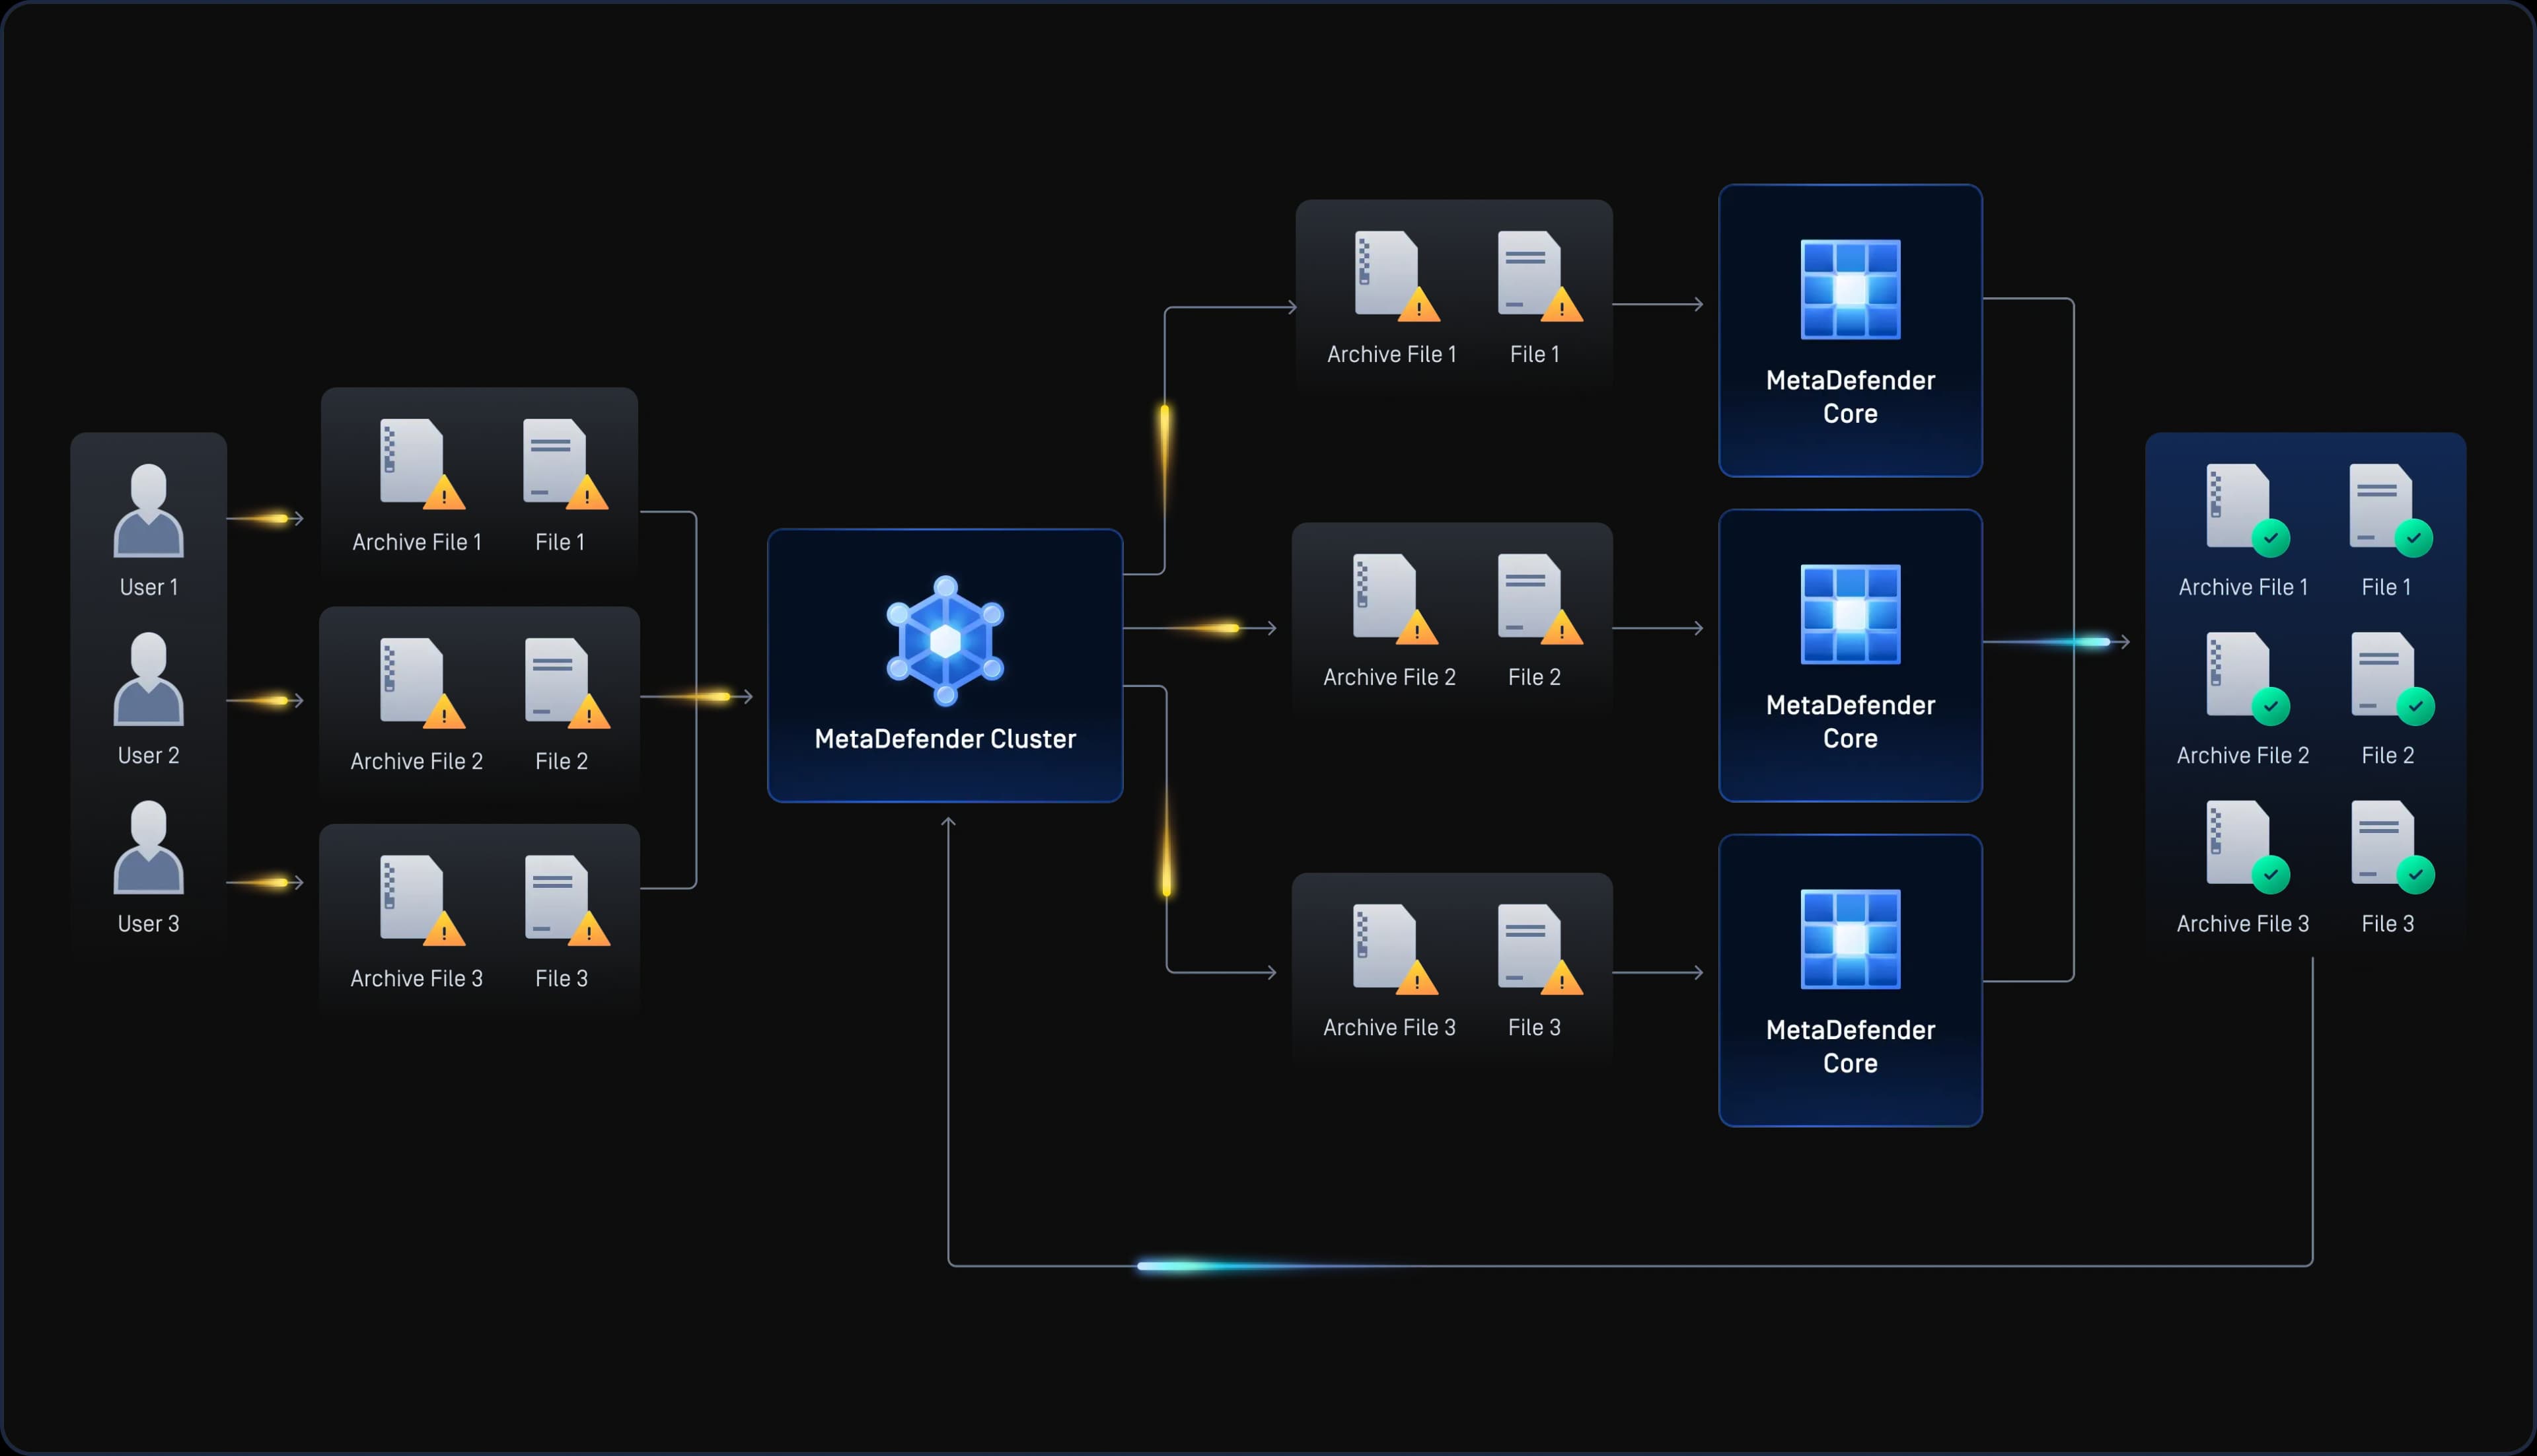Click the green-checkmarked File 2 icon
Screen dimensions: 2537x1456
[x=2392, y=678]
